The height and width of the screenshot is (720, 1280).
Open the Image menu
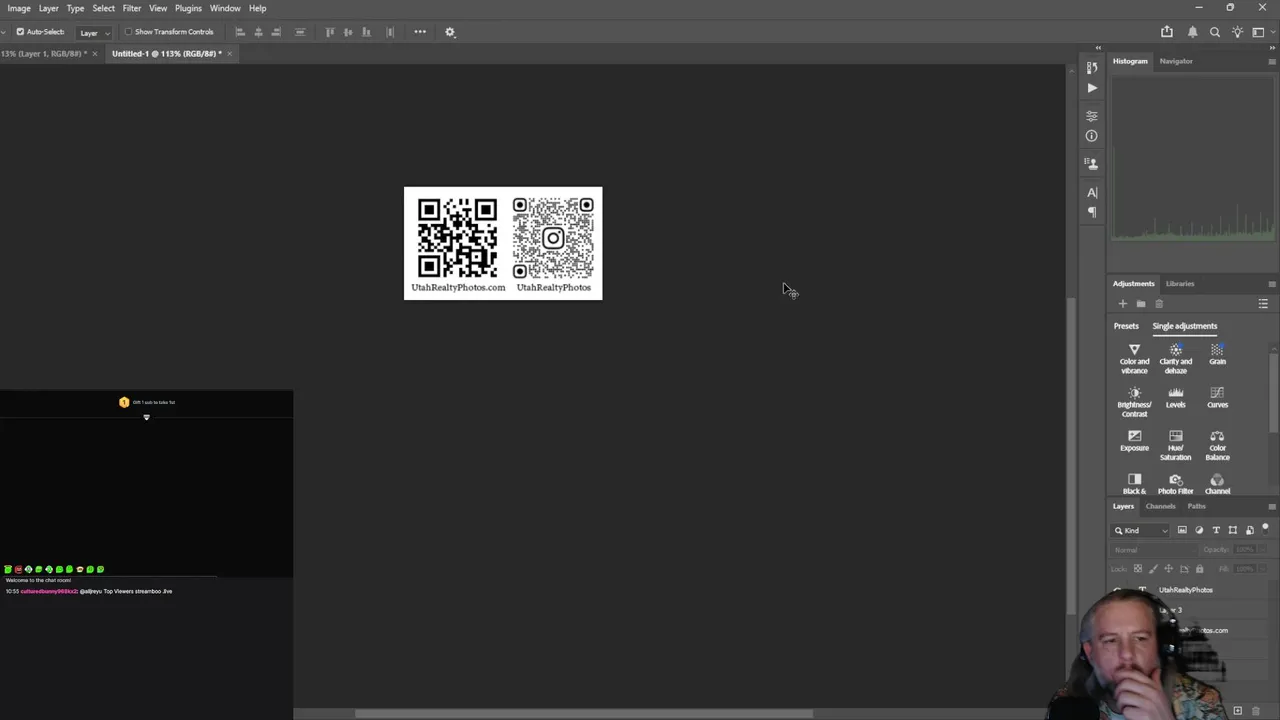pos(19,8)
